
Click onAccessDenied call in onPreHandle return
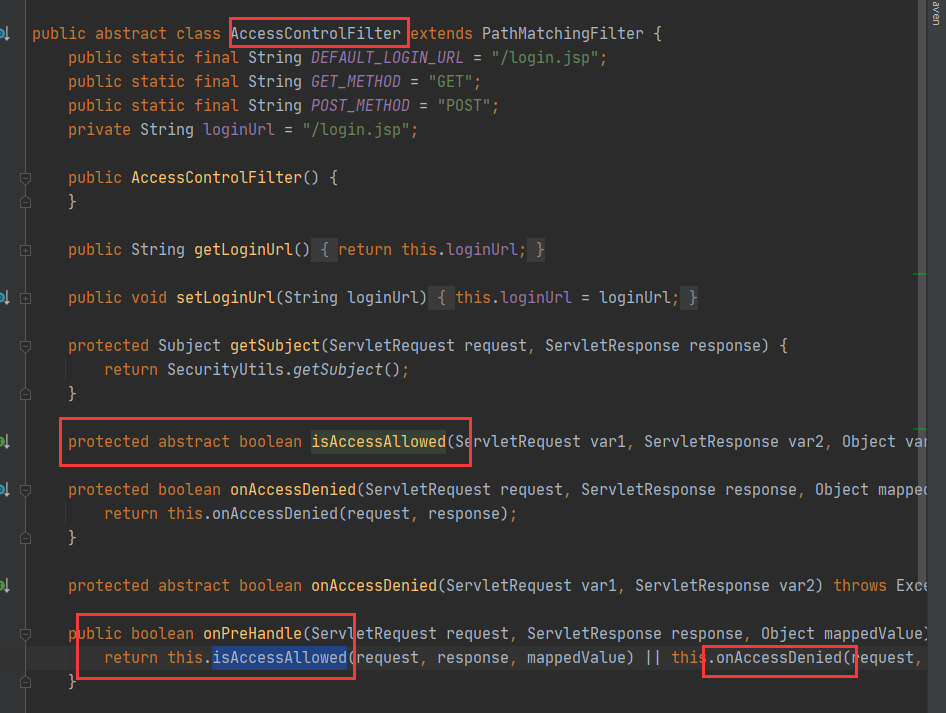pos(778,658)
